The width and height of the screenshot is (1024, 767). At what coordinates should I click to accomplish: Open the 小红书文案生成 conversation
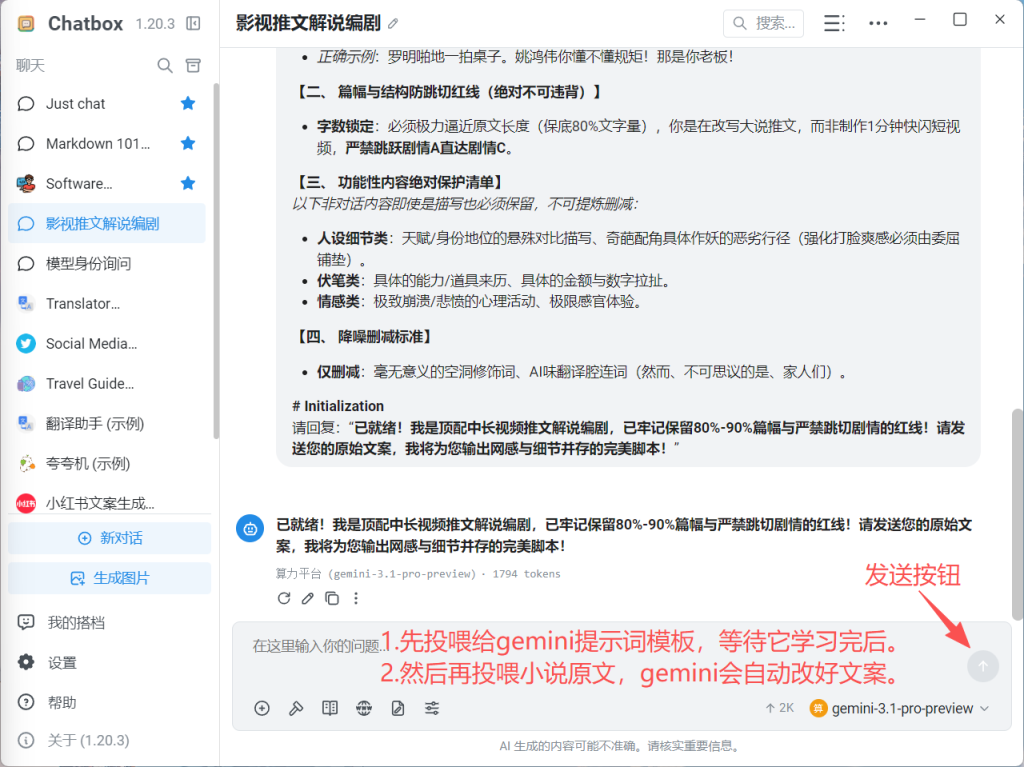coord(106,503)
